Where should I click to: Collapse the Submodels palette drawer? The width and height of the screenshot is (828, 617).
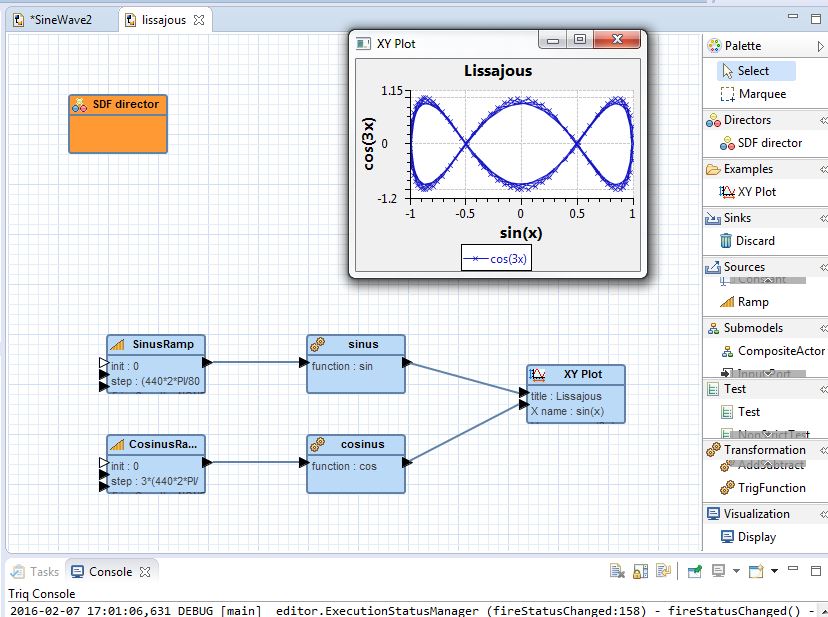pos(824,329)
